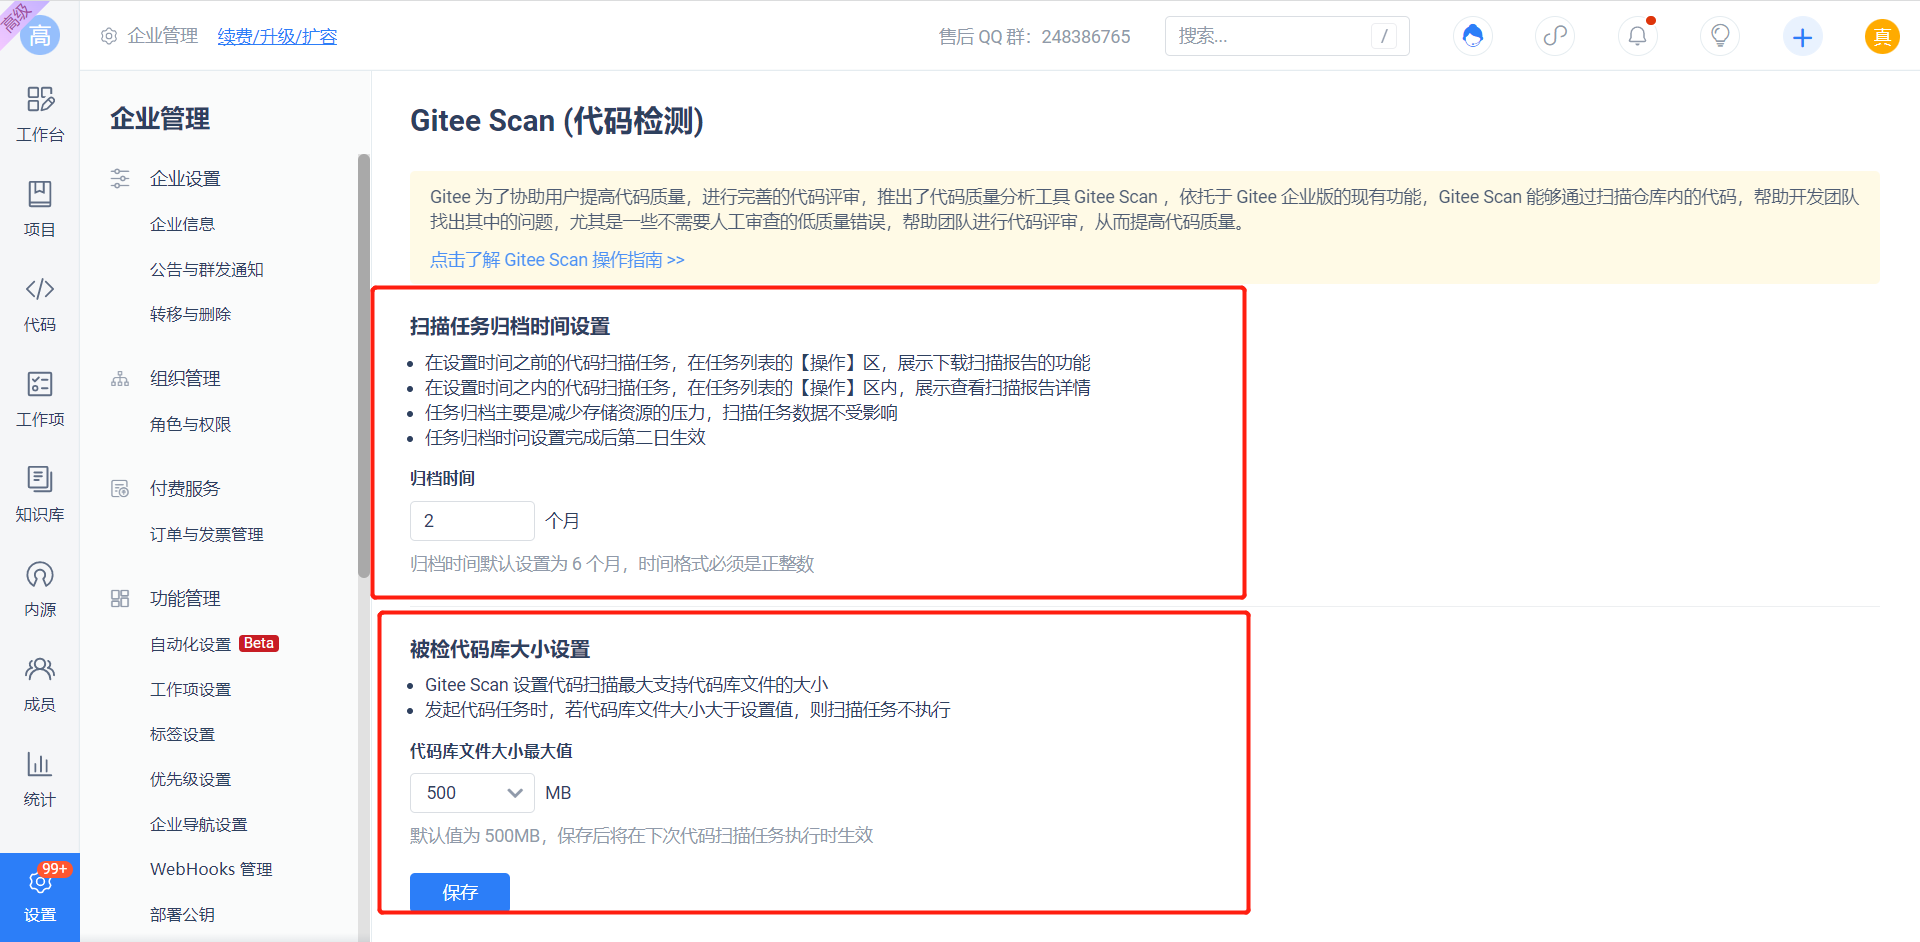Open the 500 MB size dropdown
This screenshot has width=1920, height=942.
(472, 793)
